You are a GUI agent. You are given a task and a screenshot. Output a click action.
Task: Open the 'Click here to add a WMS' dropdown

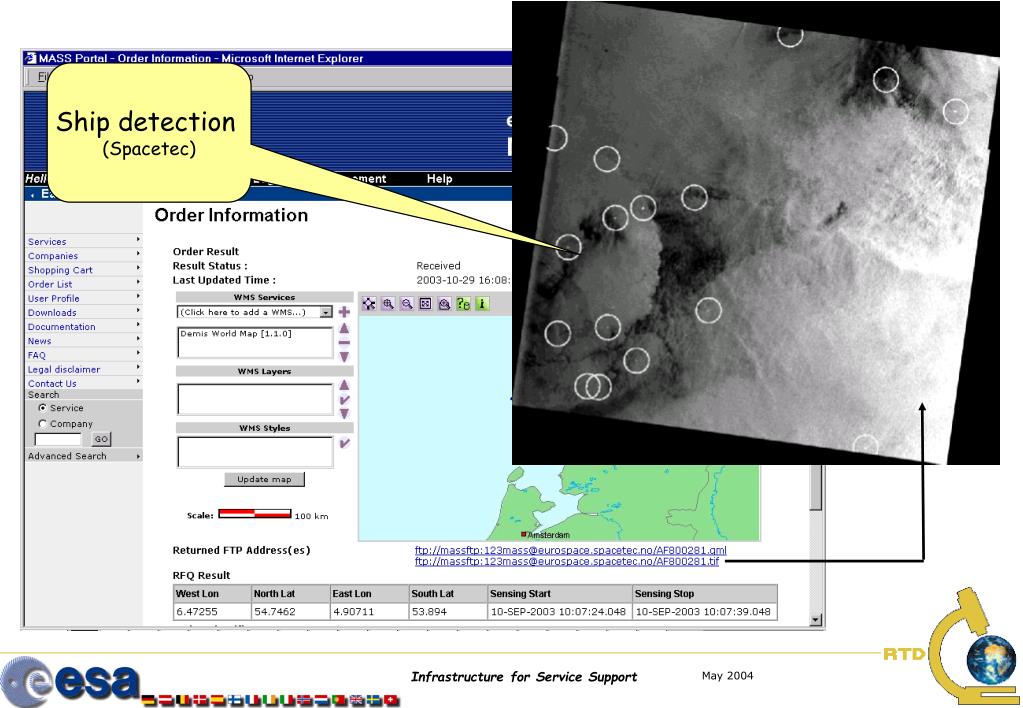326,313
